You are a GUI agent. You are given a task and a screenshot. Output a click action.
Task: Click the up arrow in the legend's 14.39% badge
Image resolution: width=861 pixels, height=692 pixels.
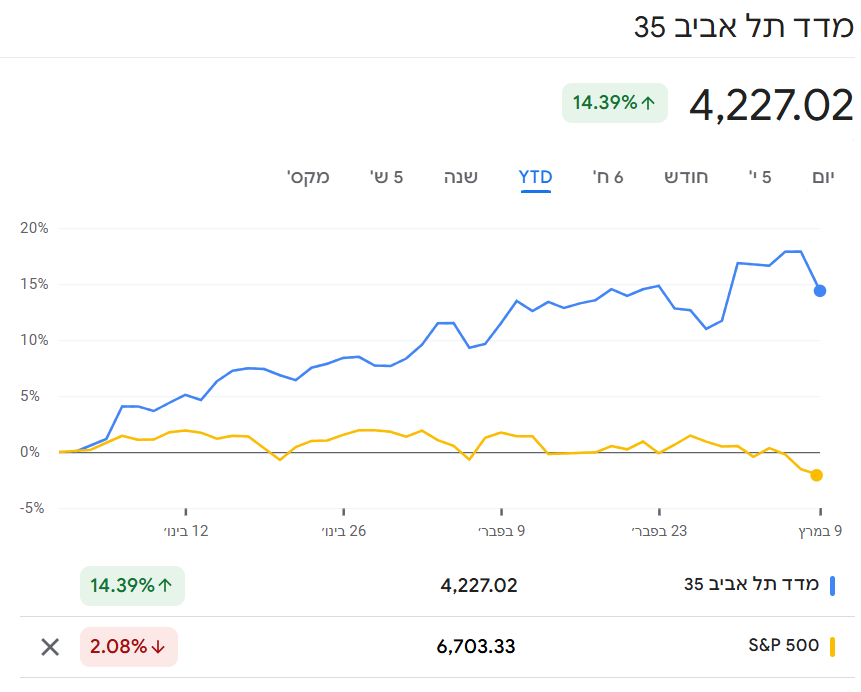coord(165,585)
